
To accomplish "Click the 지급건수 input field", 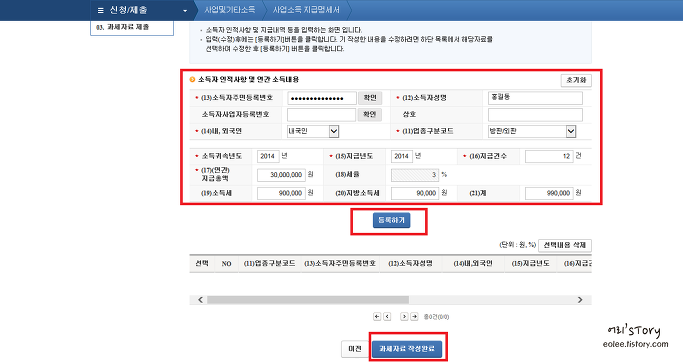I will 549,156.
